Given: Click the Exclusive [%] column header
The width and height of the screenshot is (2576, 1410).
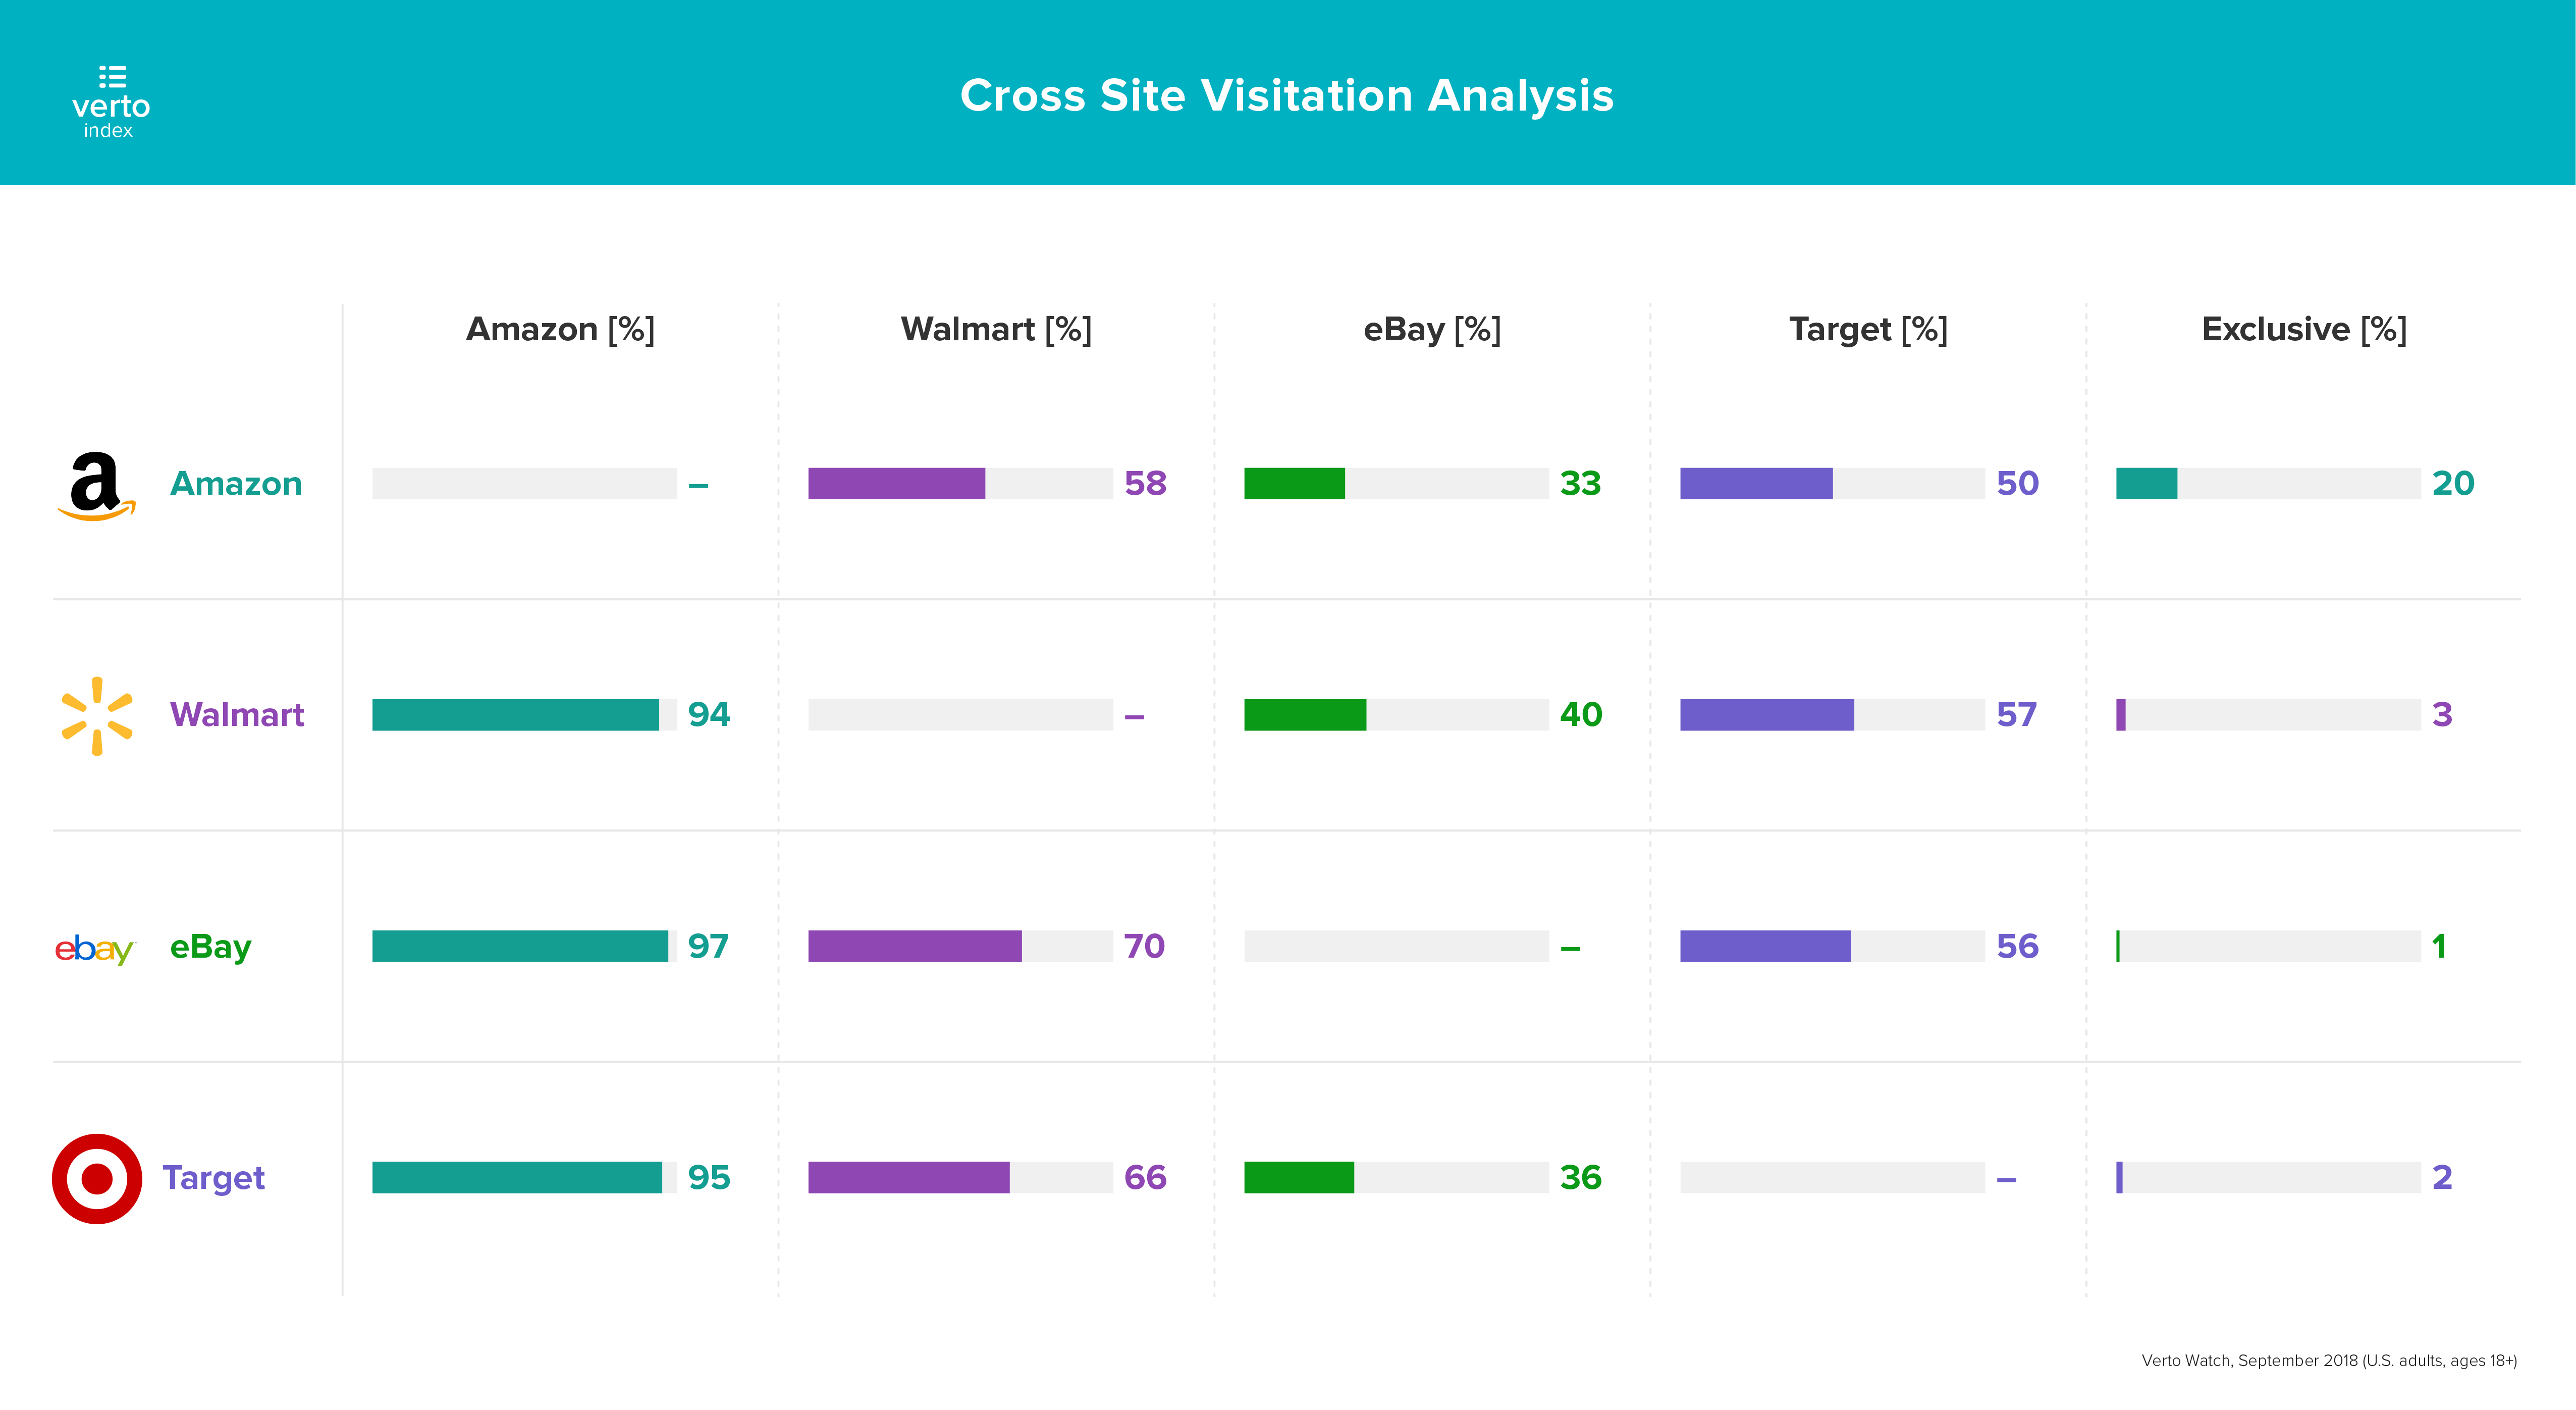Looking at the screenshot, I should 2304,329.
